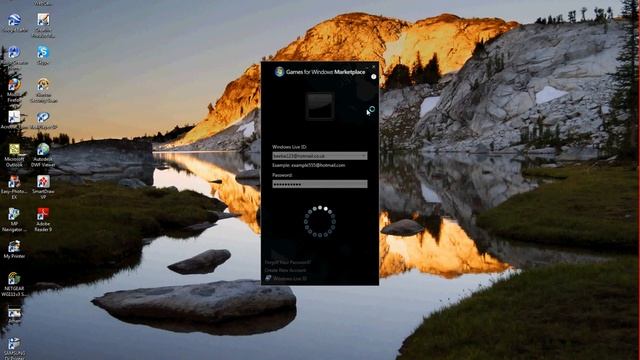Viewport: 640px width, 360px height.
Task: Click the gamer picture placeholder tile
Action: point(320,106)
